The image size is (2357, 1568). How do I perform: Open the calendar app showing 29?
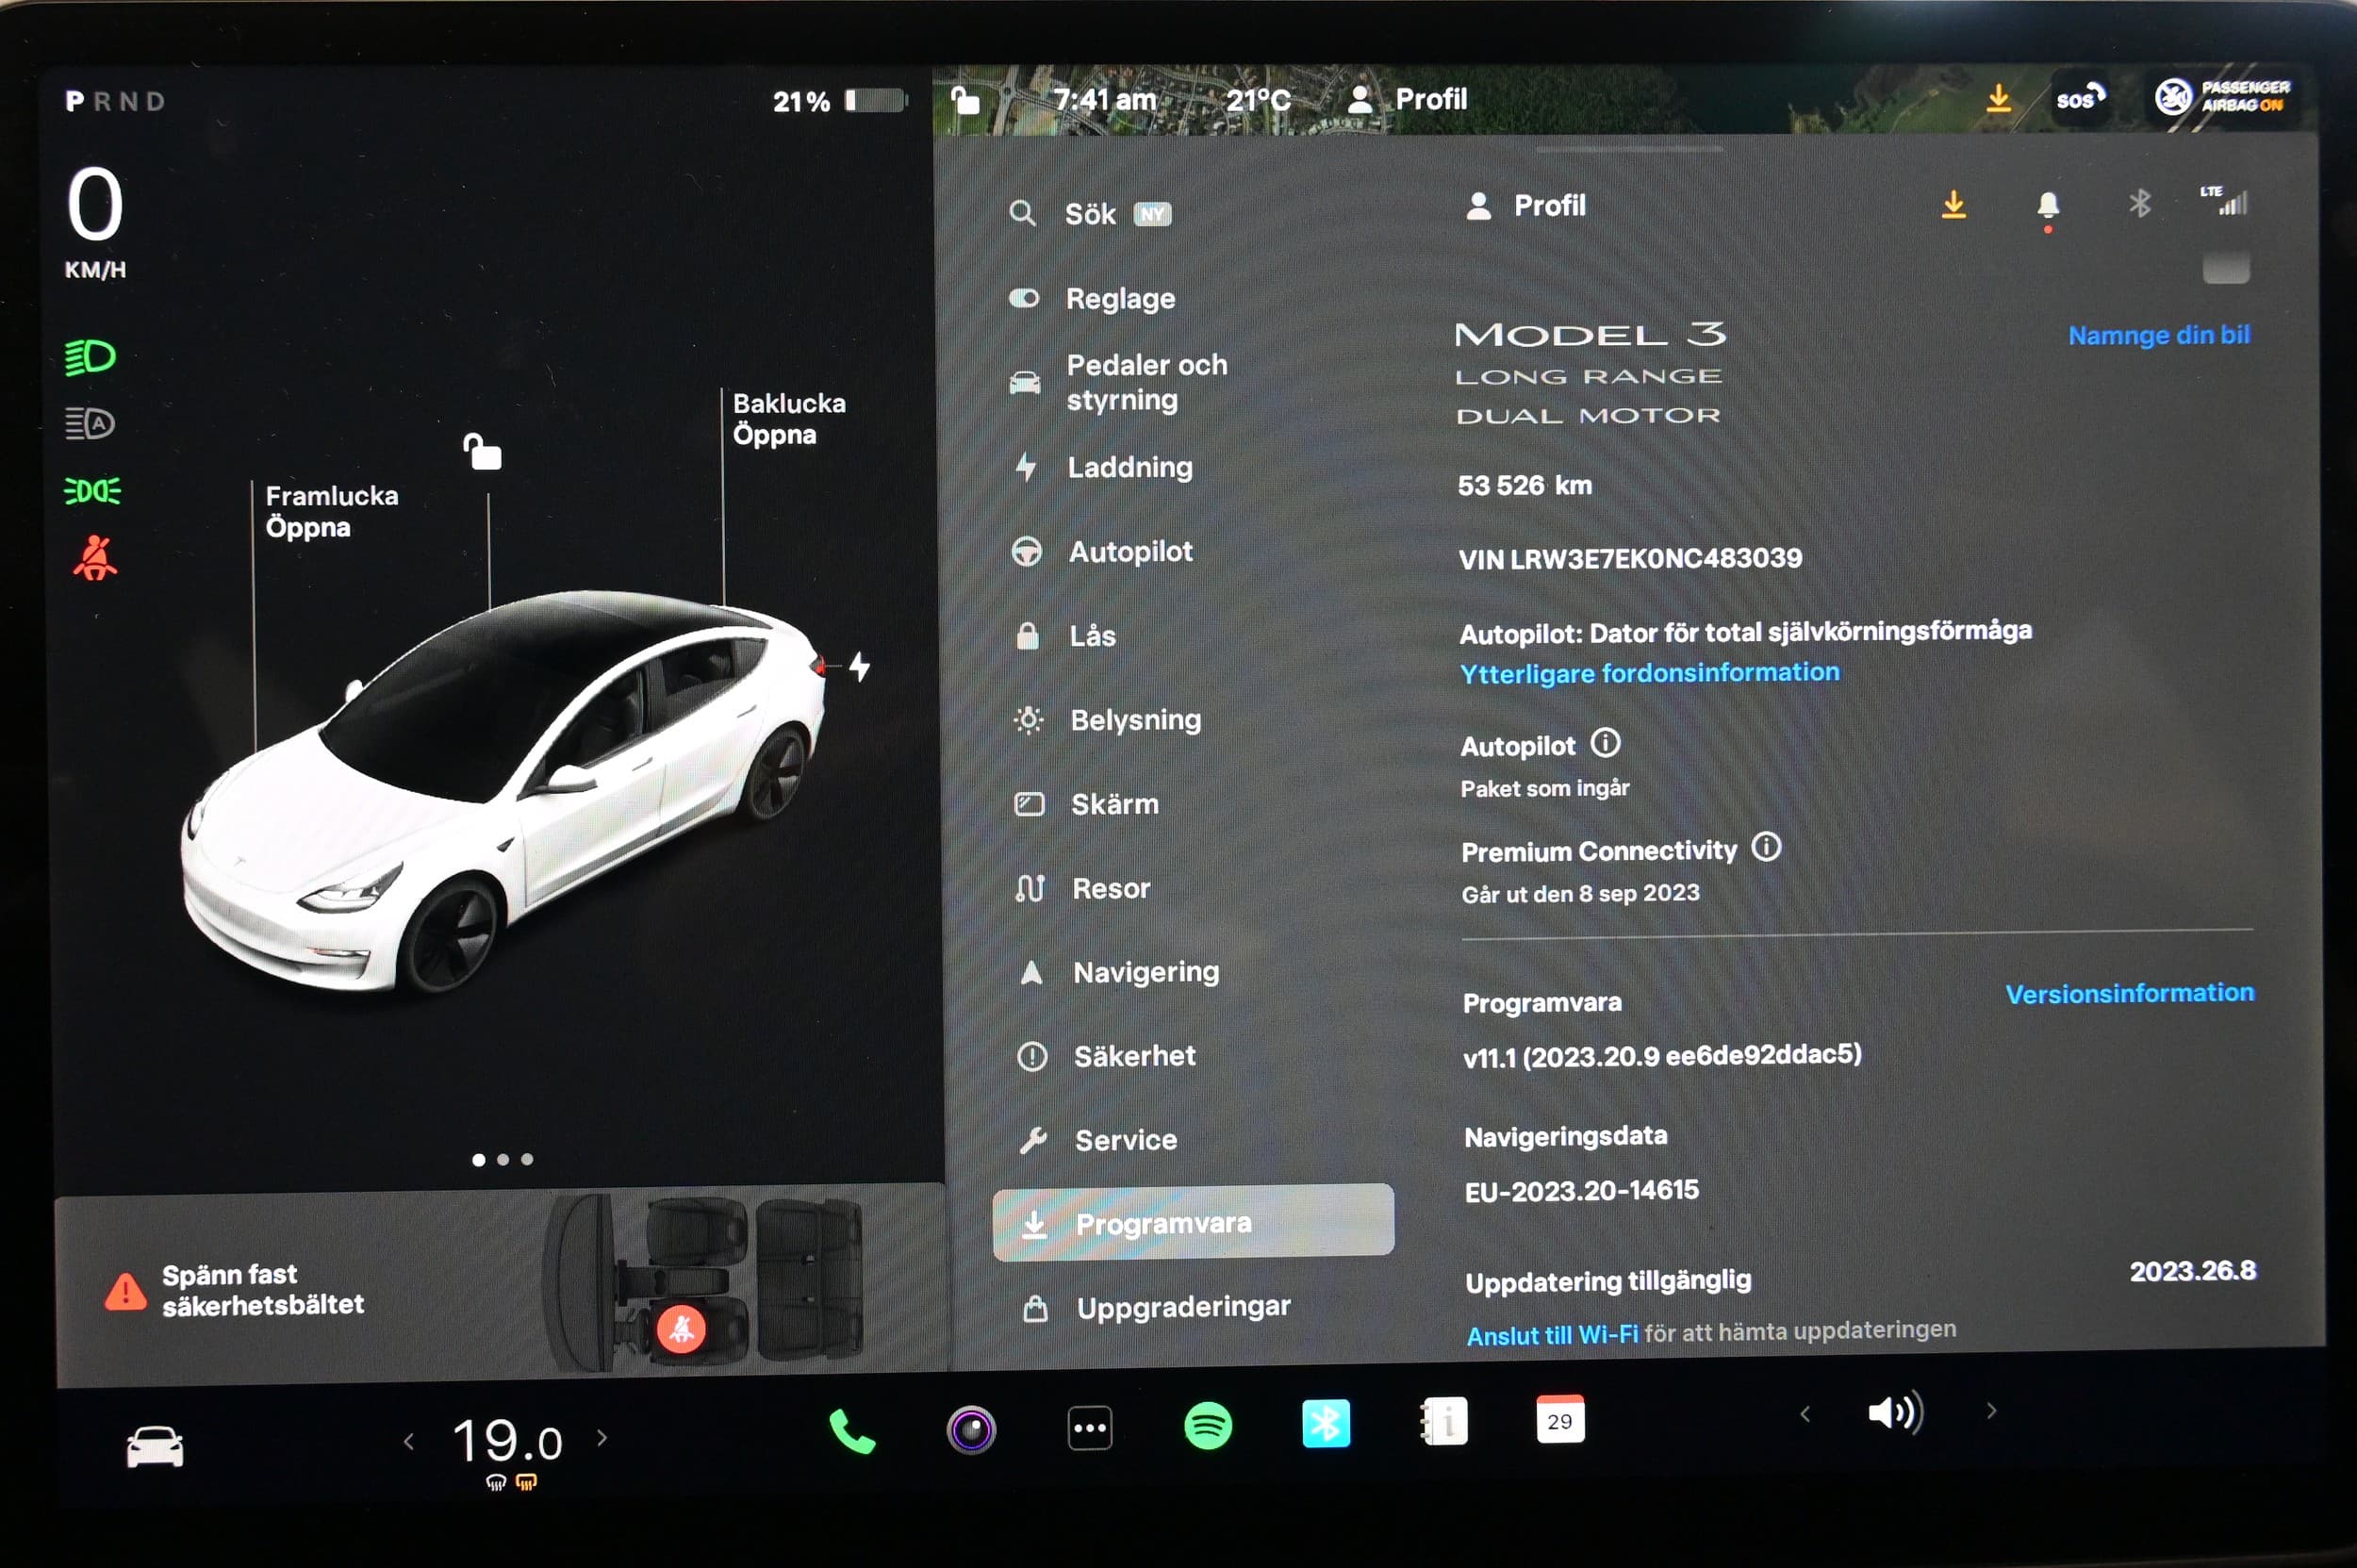click(x=1560, y=1420)
